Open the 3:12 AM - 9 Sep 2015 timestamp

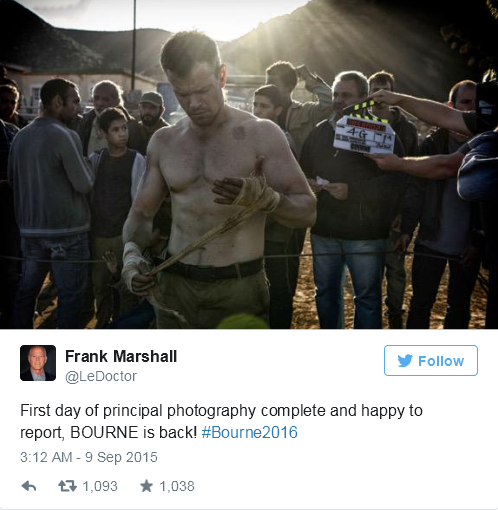(89, 457)
